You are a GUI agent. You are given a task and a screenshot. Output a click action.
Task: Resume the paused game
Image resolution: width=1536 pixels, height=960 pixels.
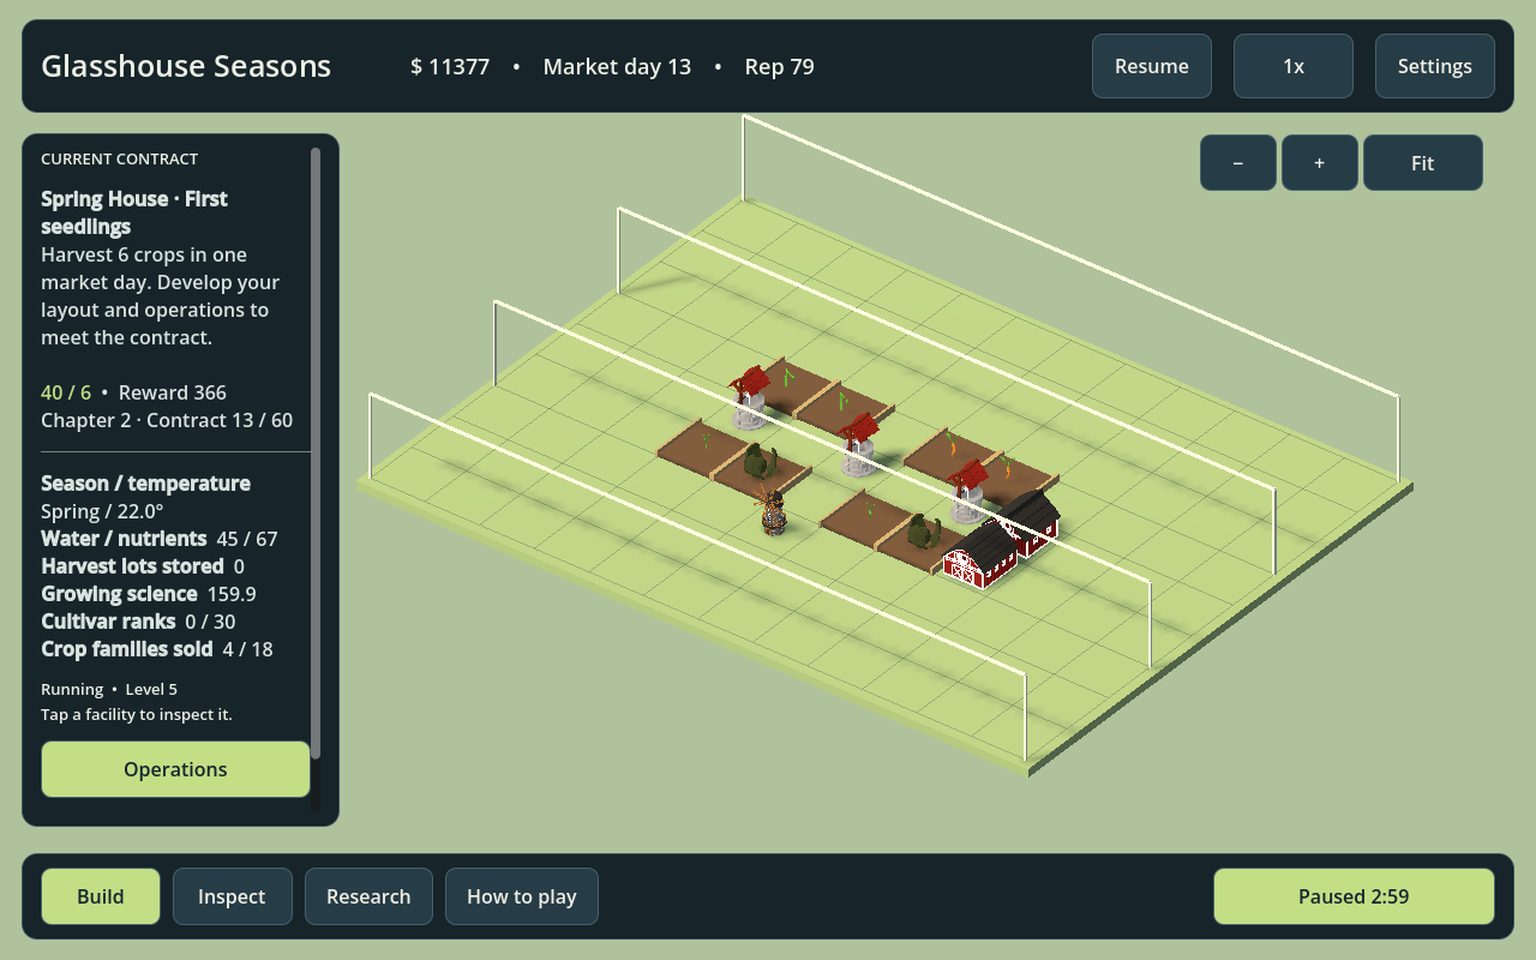tap(1151, 66)
